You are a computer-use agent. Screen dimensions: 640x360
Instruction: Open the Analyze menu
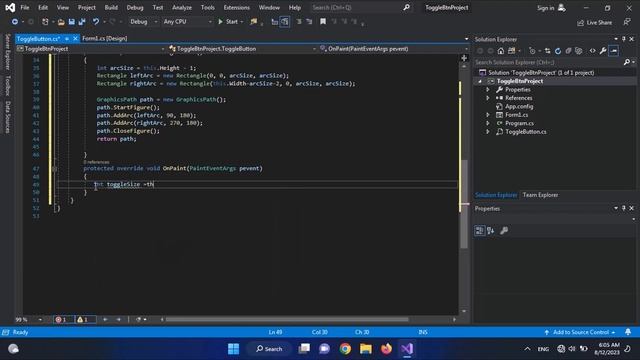182,7
